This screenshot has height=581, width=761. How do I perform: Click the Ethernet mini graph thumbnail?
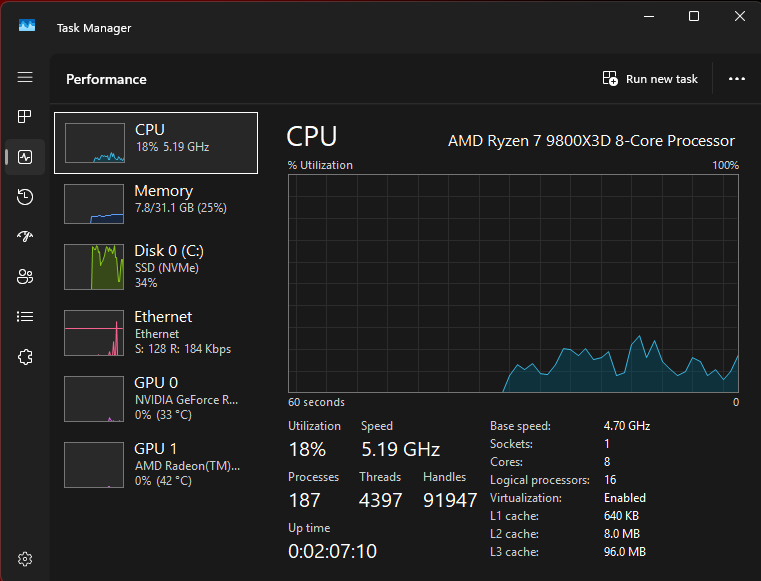[x=94, y=333]
